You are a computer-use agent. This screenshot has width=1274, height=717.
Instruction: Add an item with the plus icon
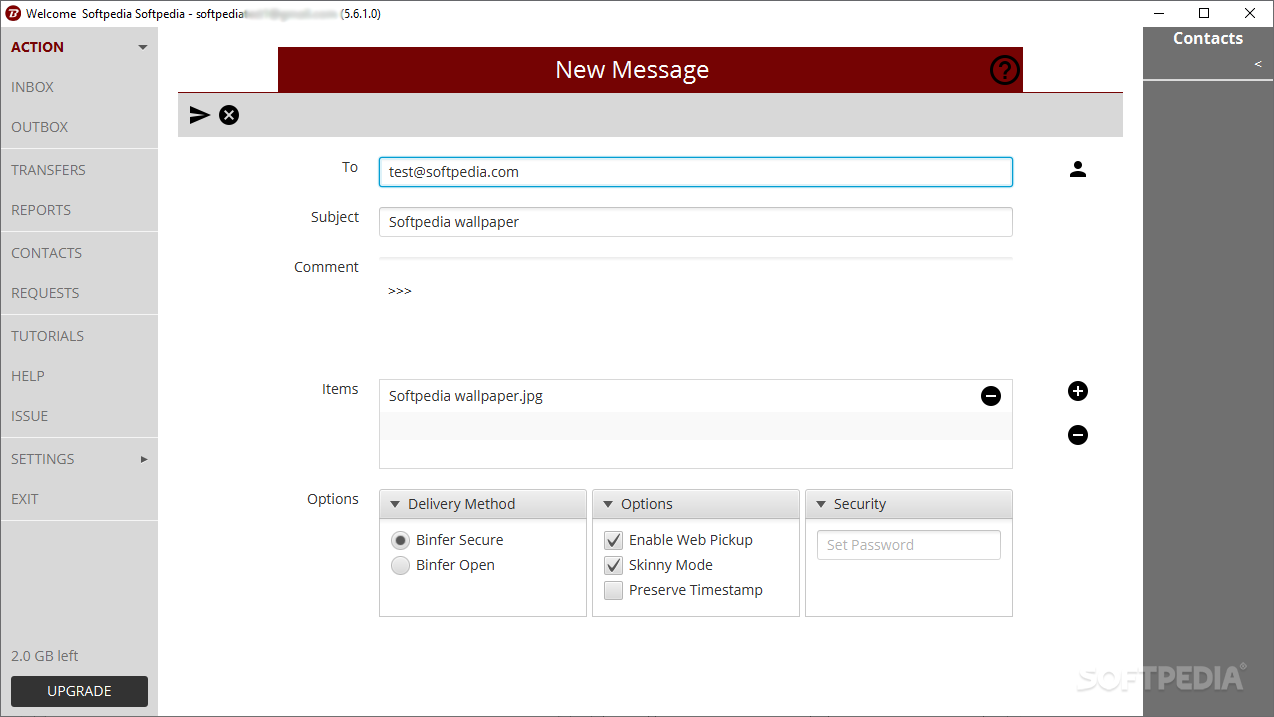pos(1077,391)
